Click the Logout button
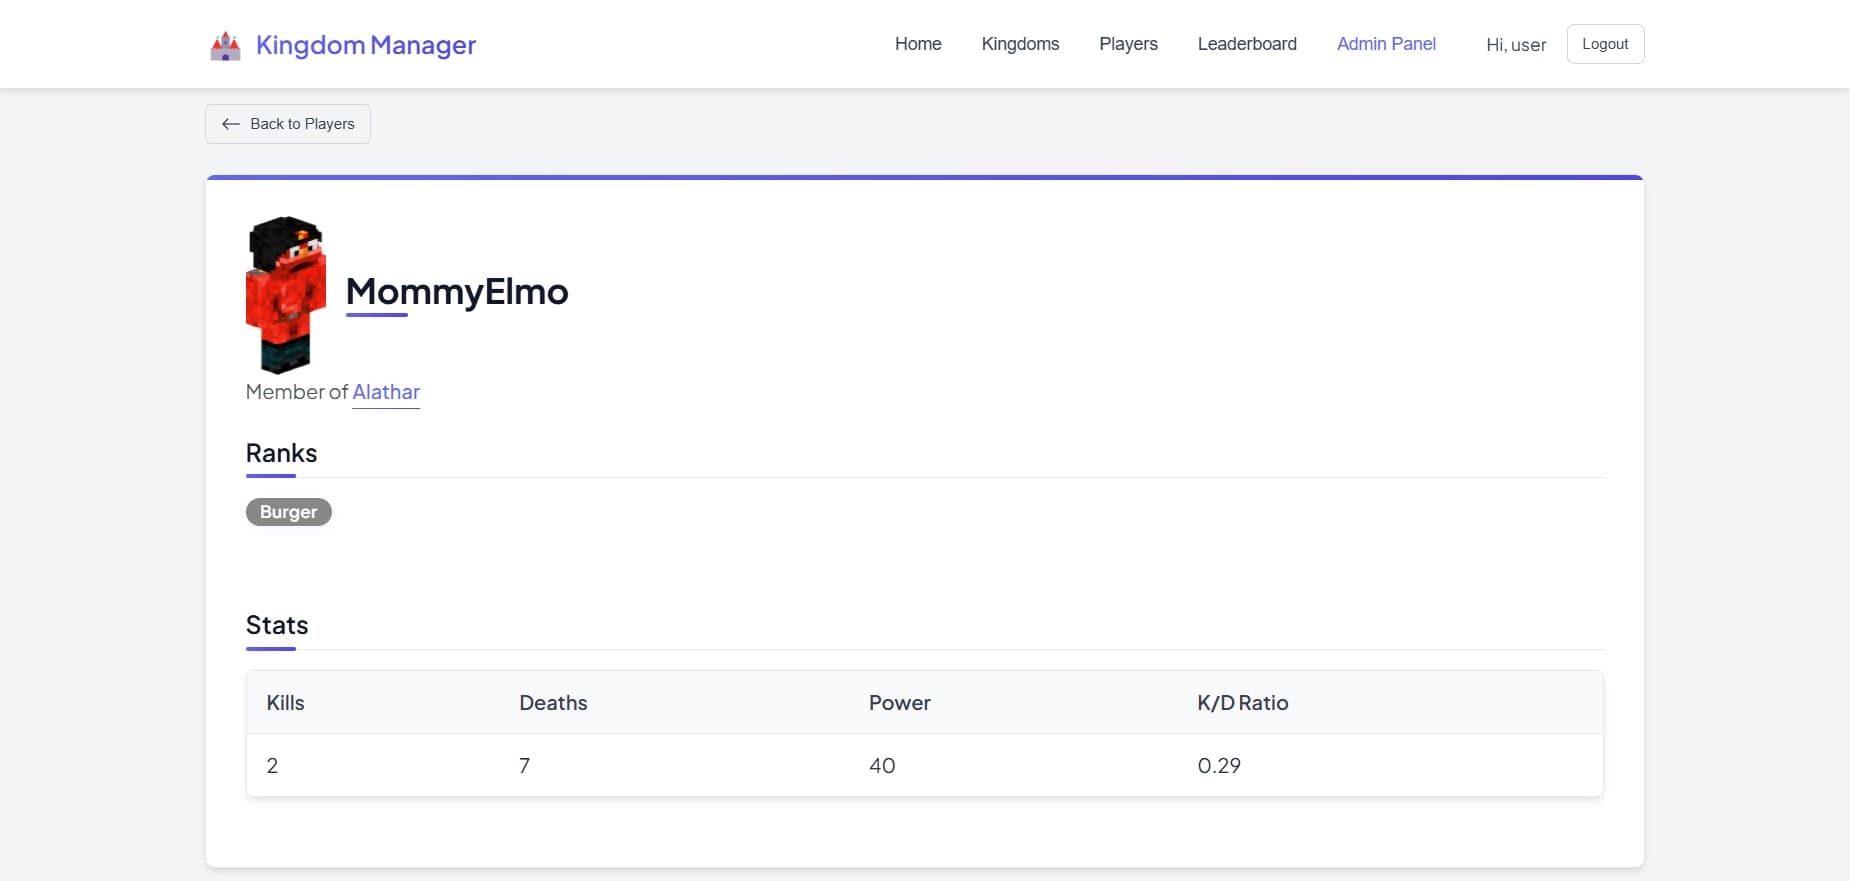Screen dimensions: 1850x881 pos(1605,44)
